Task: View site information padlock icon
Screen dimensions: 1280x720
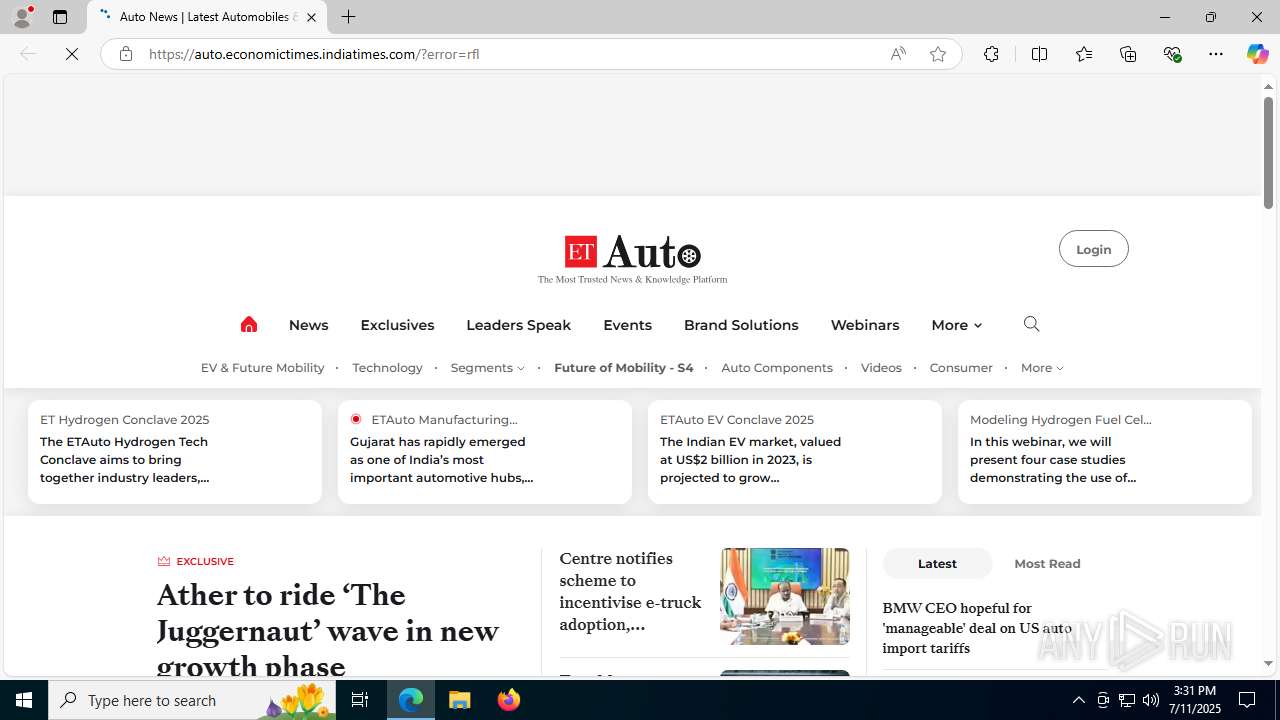Action: 125,54
